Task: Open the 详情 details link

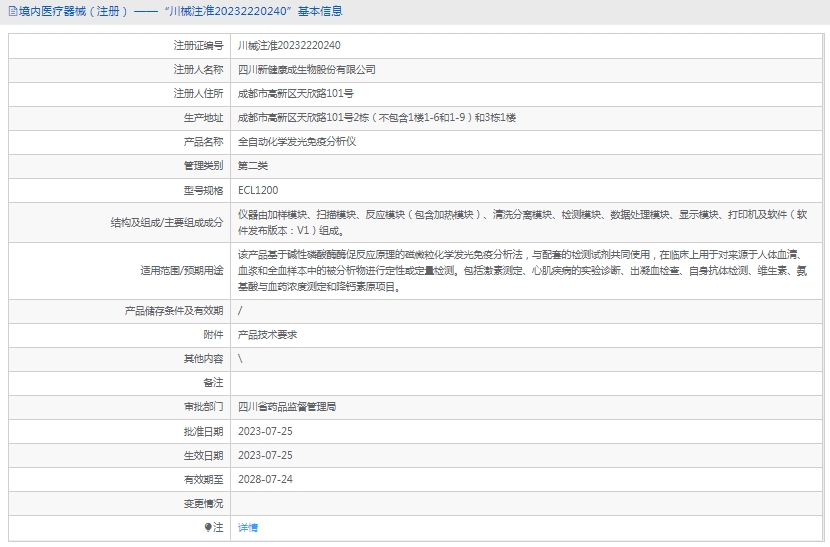Action: (248, 527)
